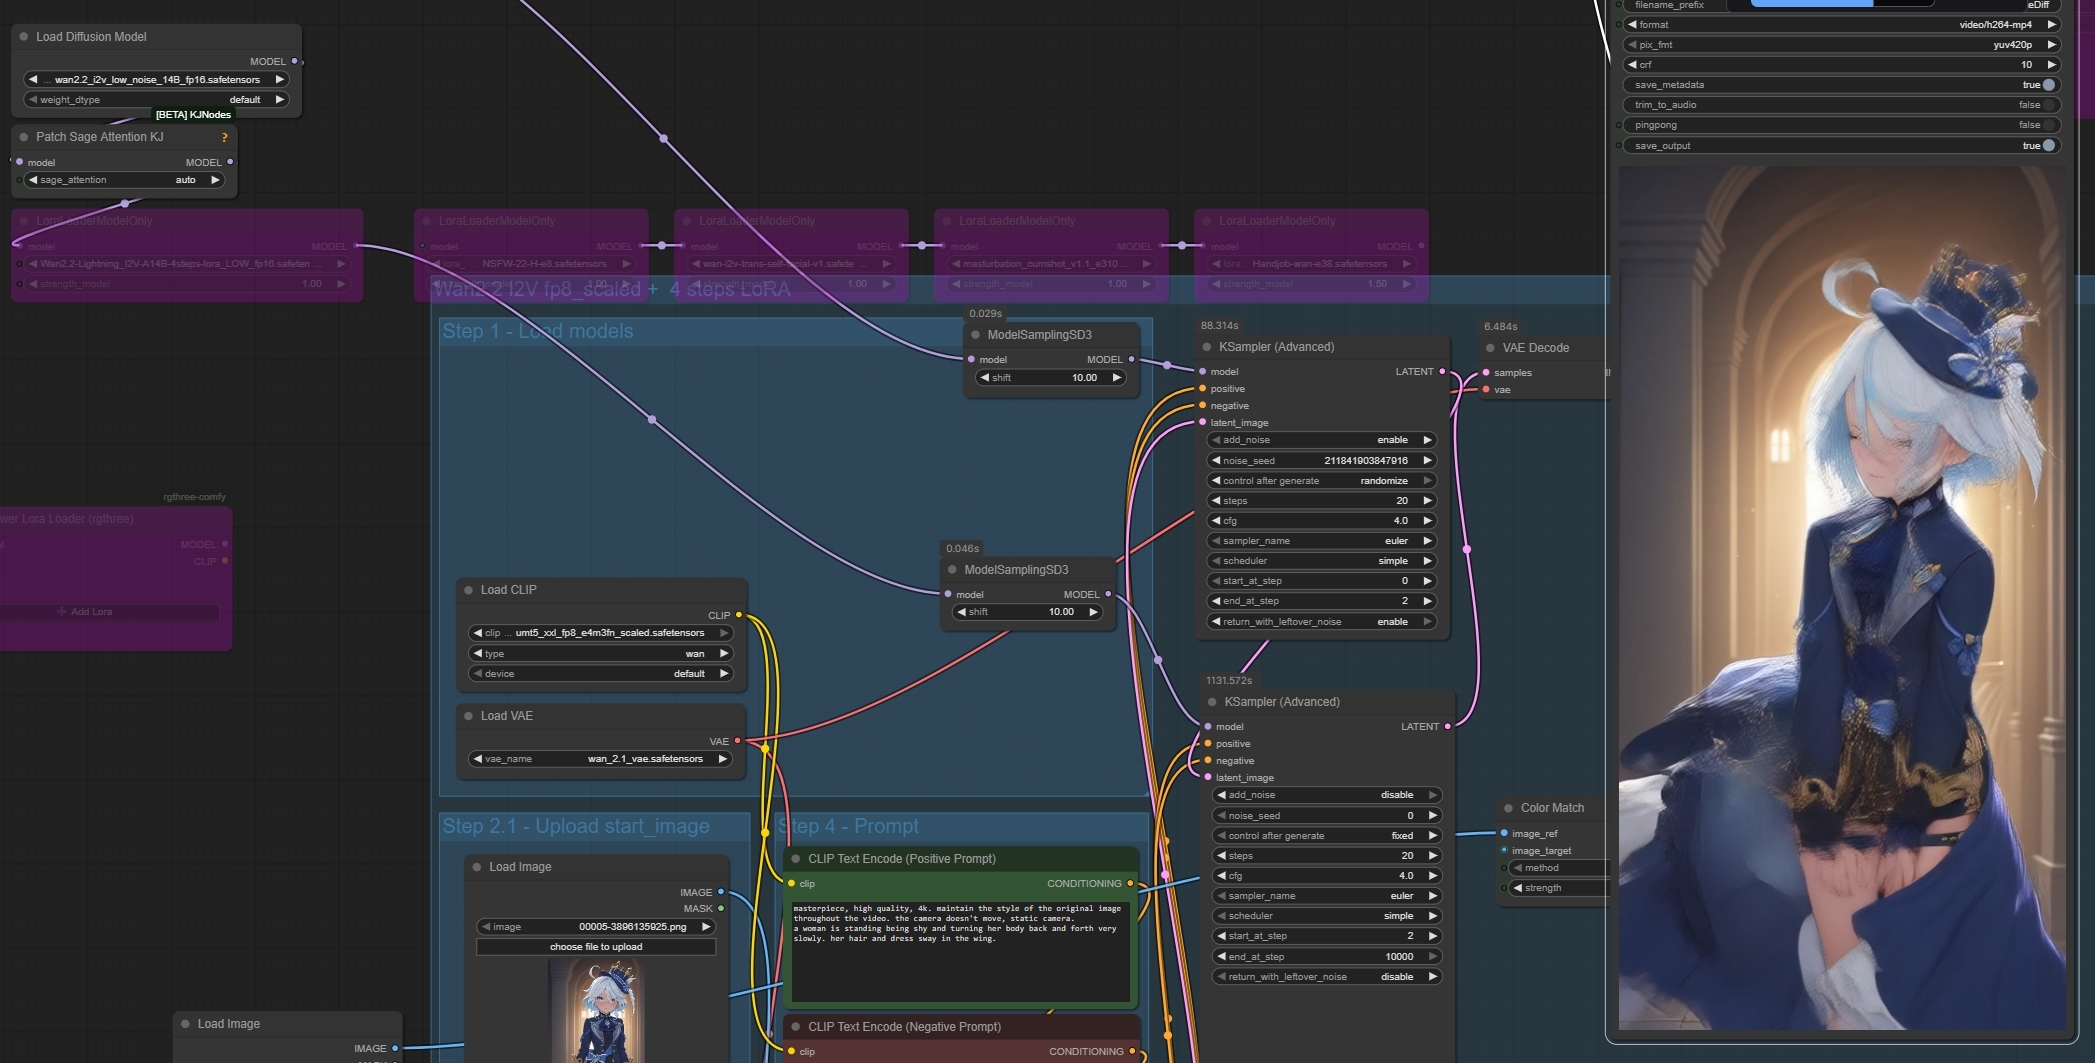2095x1063 pixels.
Task: Decrease shift value on the 0.046s ModelSamplingSD3 node
Action: click(961, 612)
